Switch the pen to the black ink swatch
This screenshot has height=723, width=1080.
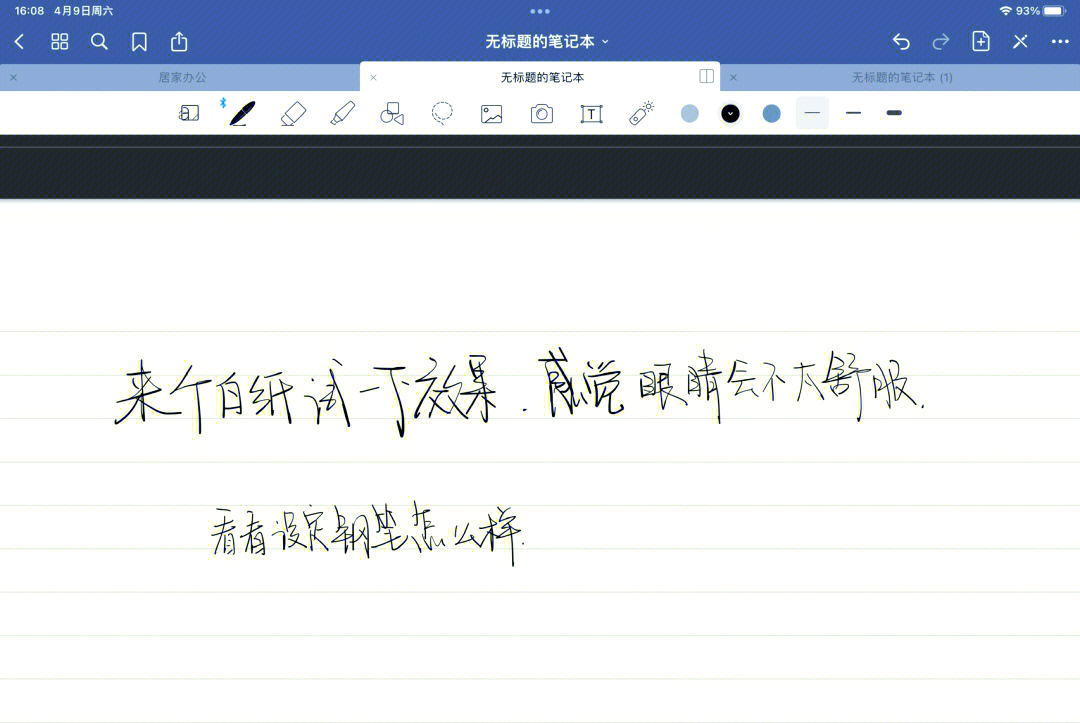point(730,113)
